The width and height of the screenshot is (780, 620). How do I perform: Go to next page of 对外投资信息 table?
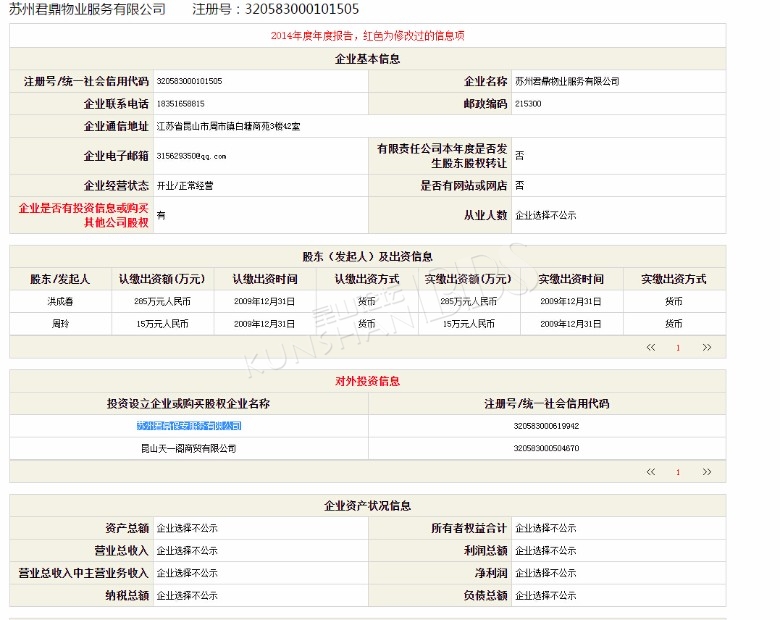click(706, 472)
